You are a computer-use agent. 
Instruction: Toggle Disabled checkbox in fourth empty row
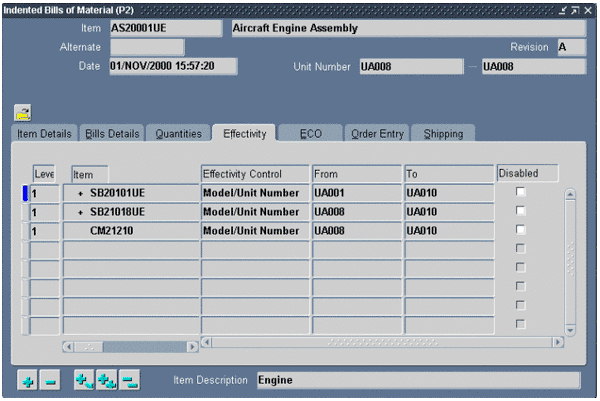click(520, 305)
